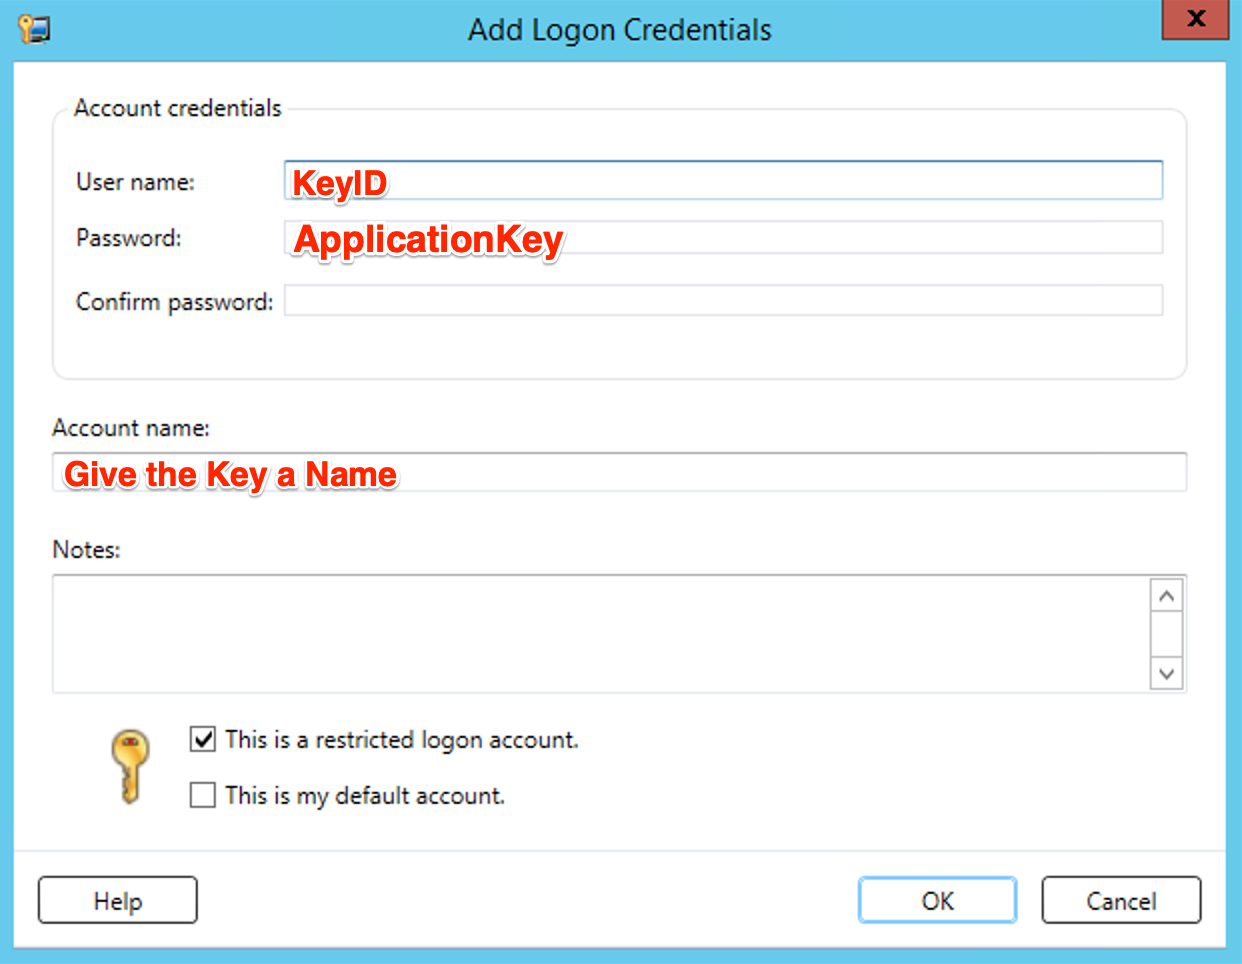Click the 'Account name:' label
The image size is (1242, 964).
131,428
